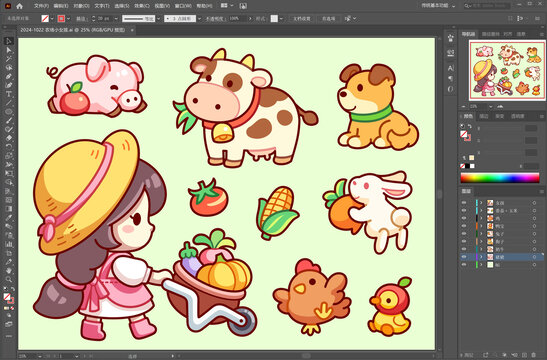This screenshot has height=360, width=547.
Task: Select the Lasso tool
Action: (9, 68)
